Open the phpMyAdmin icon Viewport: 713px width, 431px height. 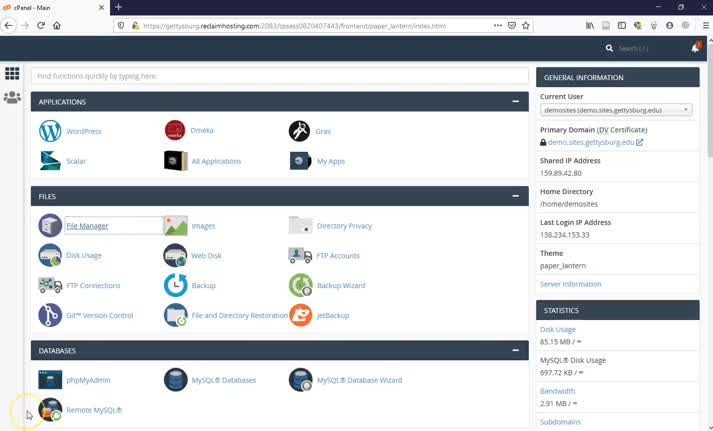tap(50, 380)
